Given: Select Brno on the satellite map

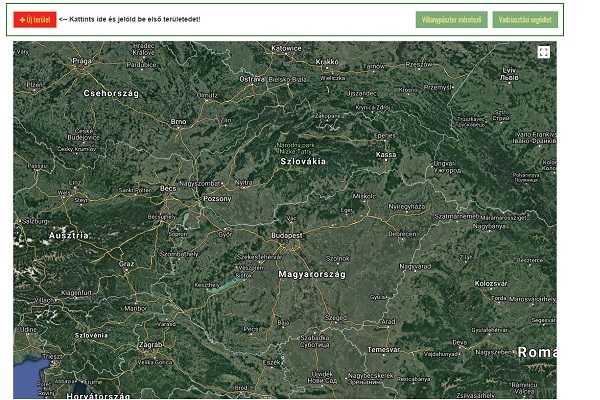Looking at the screenshot, I should 178,122.
